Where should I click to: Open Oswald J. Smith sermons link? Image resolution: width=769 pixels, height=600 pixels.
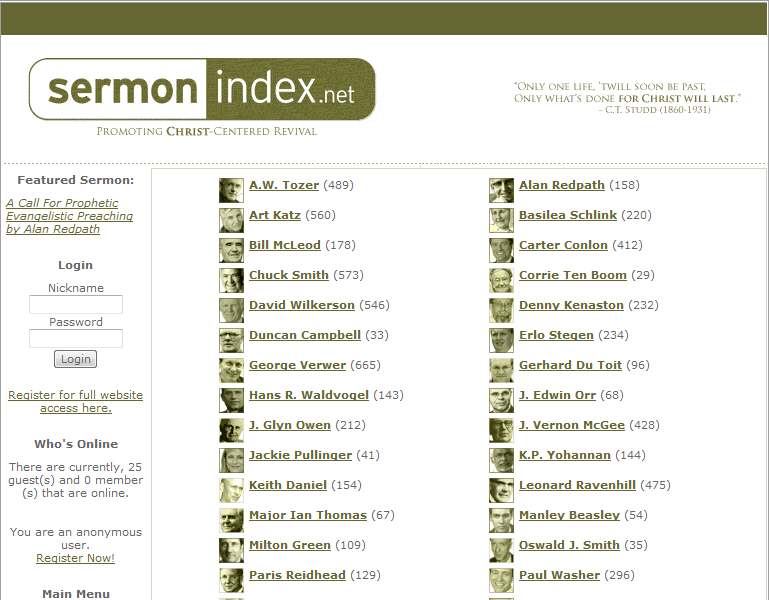click(x=569, y=544)
